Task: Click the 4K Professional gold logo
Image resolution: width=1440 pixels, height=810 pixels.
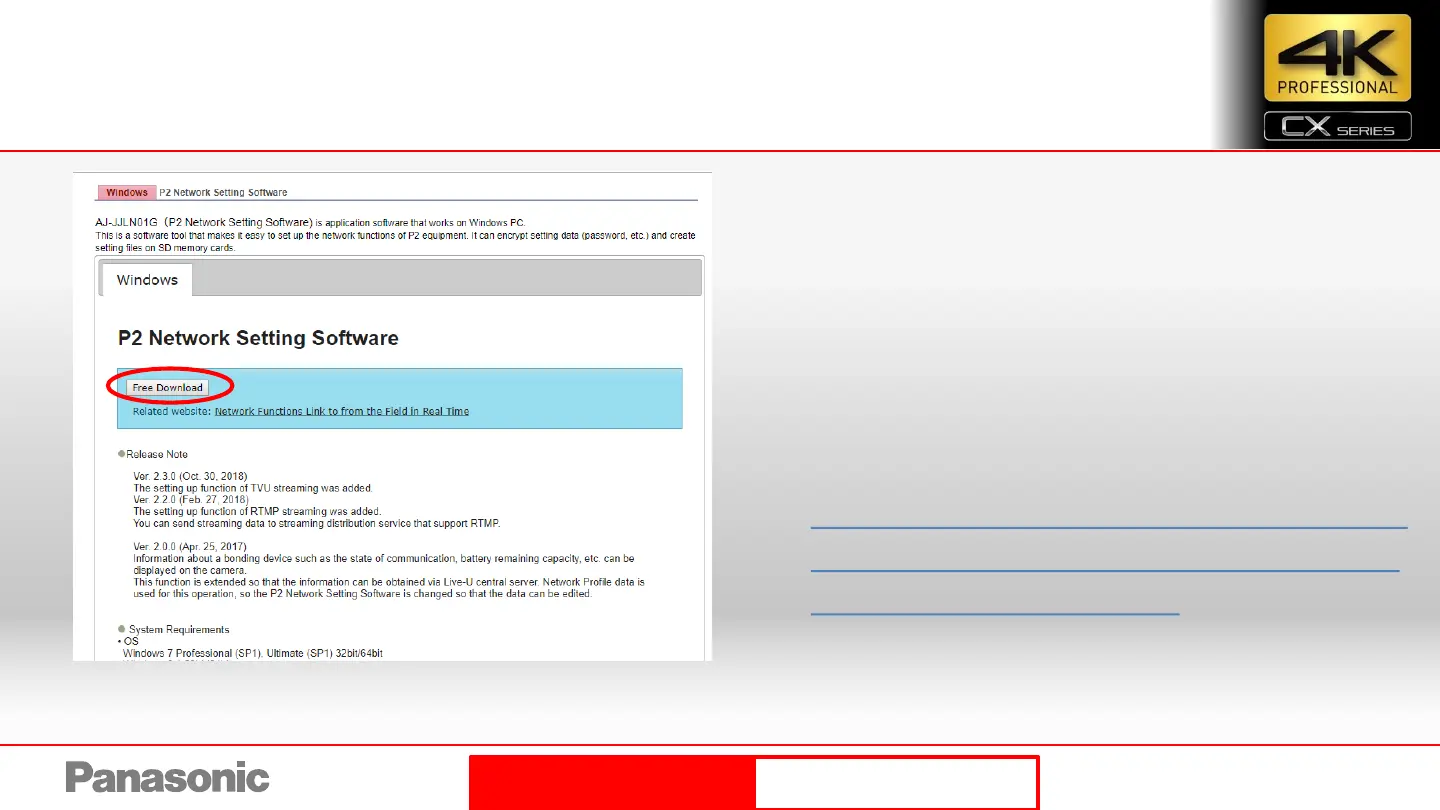Action: tap(1337, 58)
